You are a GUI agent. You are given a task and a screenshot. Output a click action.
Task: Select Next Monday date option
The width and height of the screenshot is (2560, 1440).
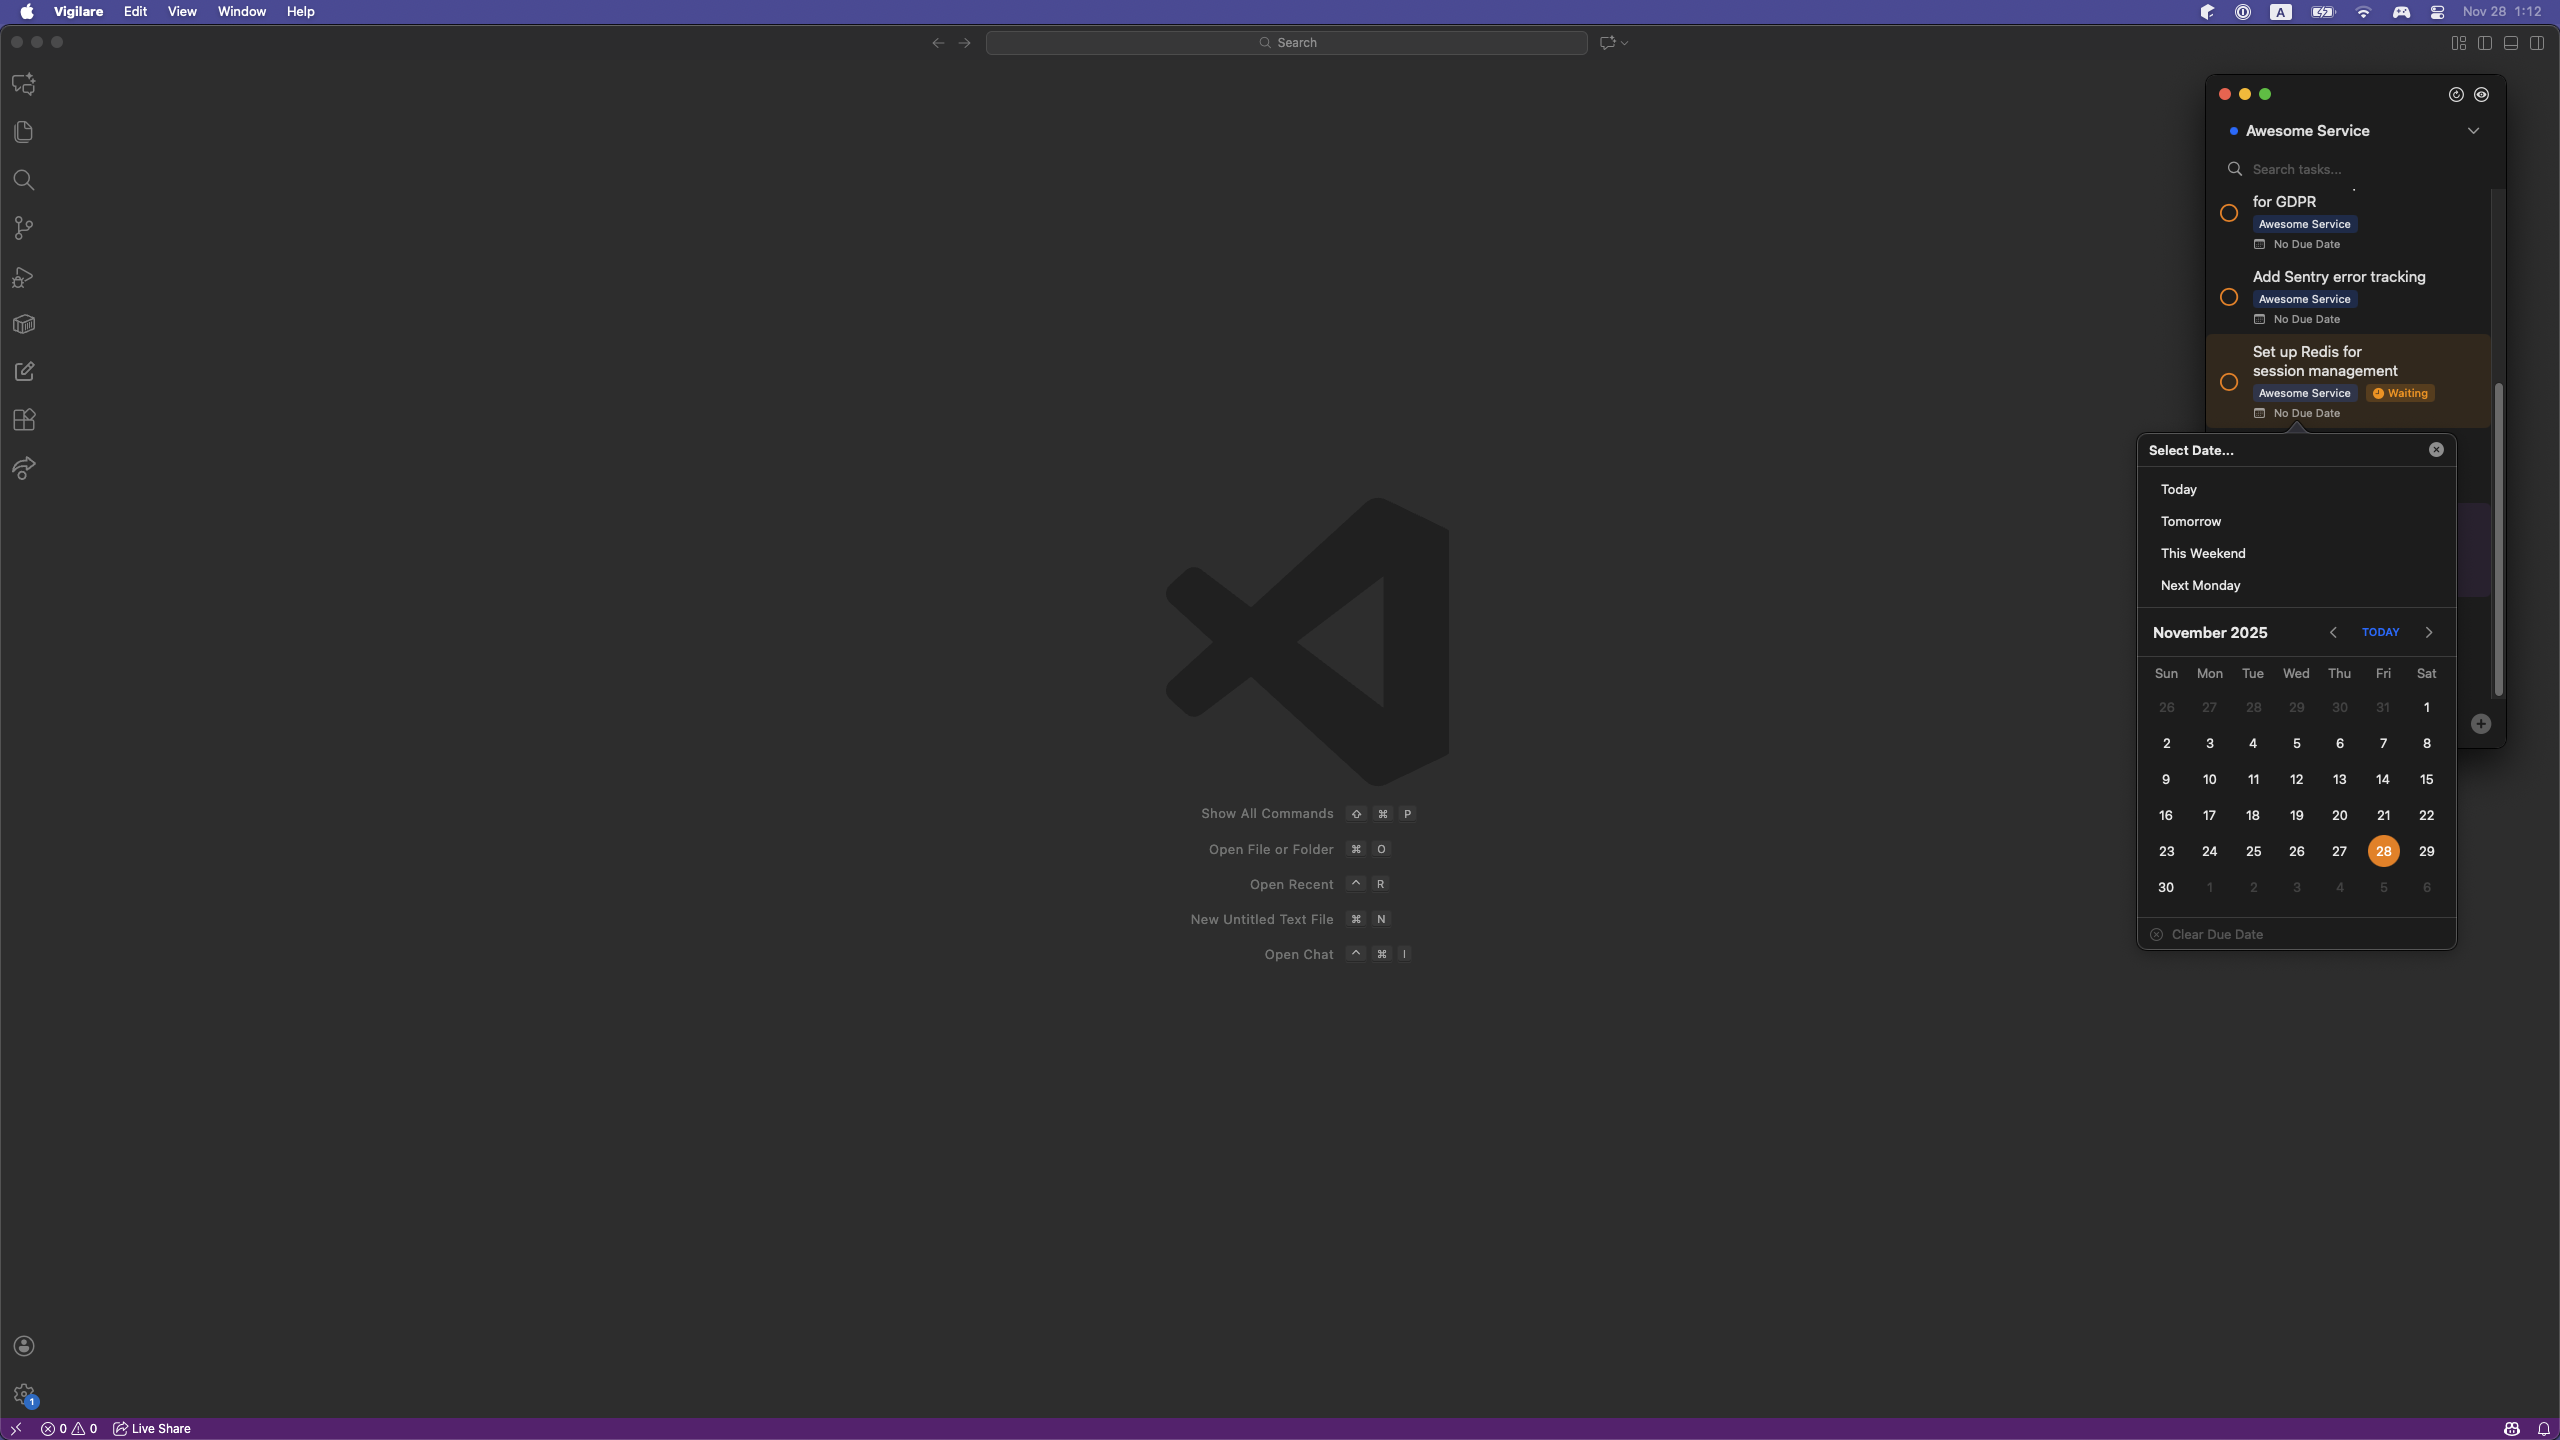[x=2200, y=585]
